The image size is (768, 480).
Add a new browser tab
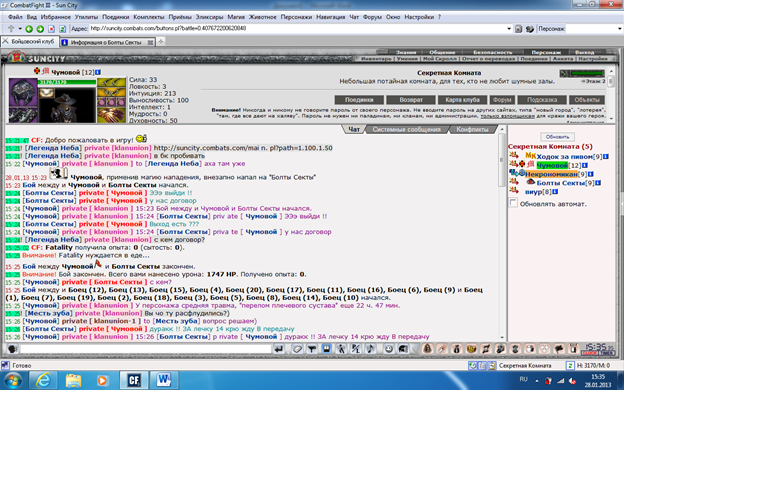click(x=161, y=42)
